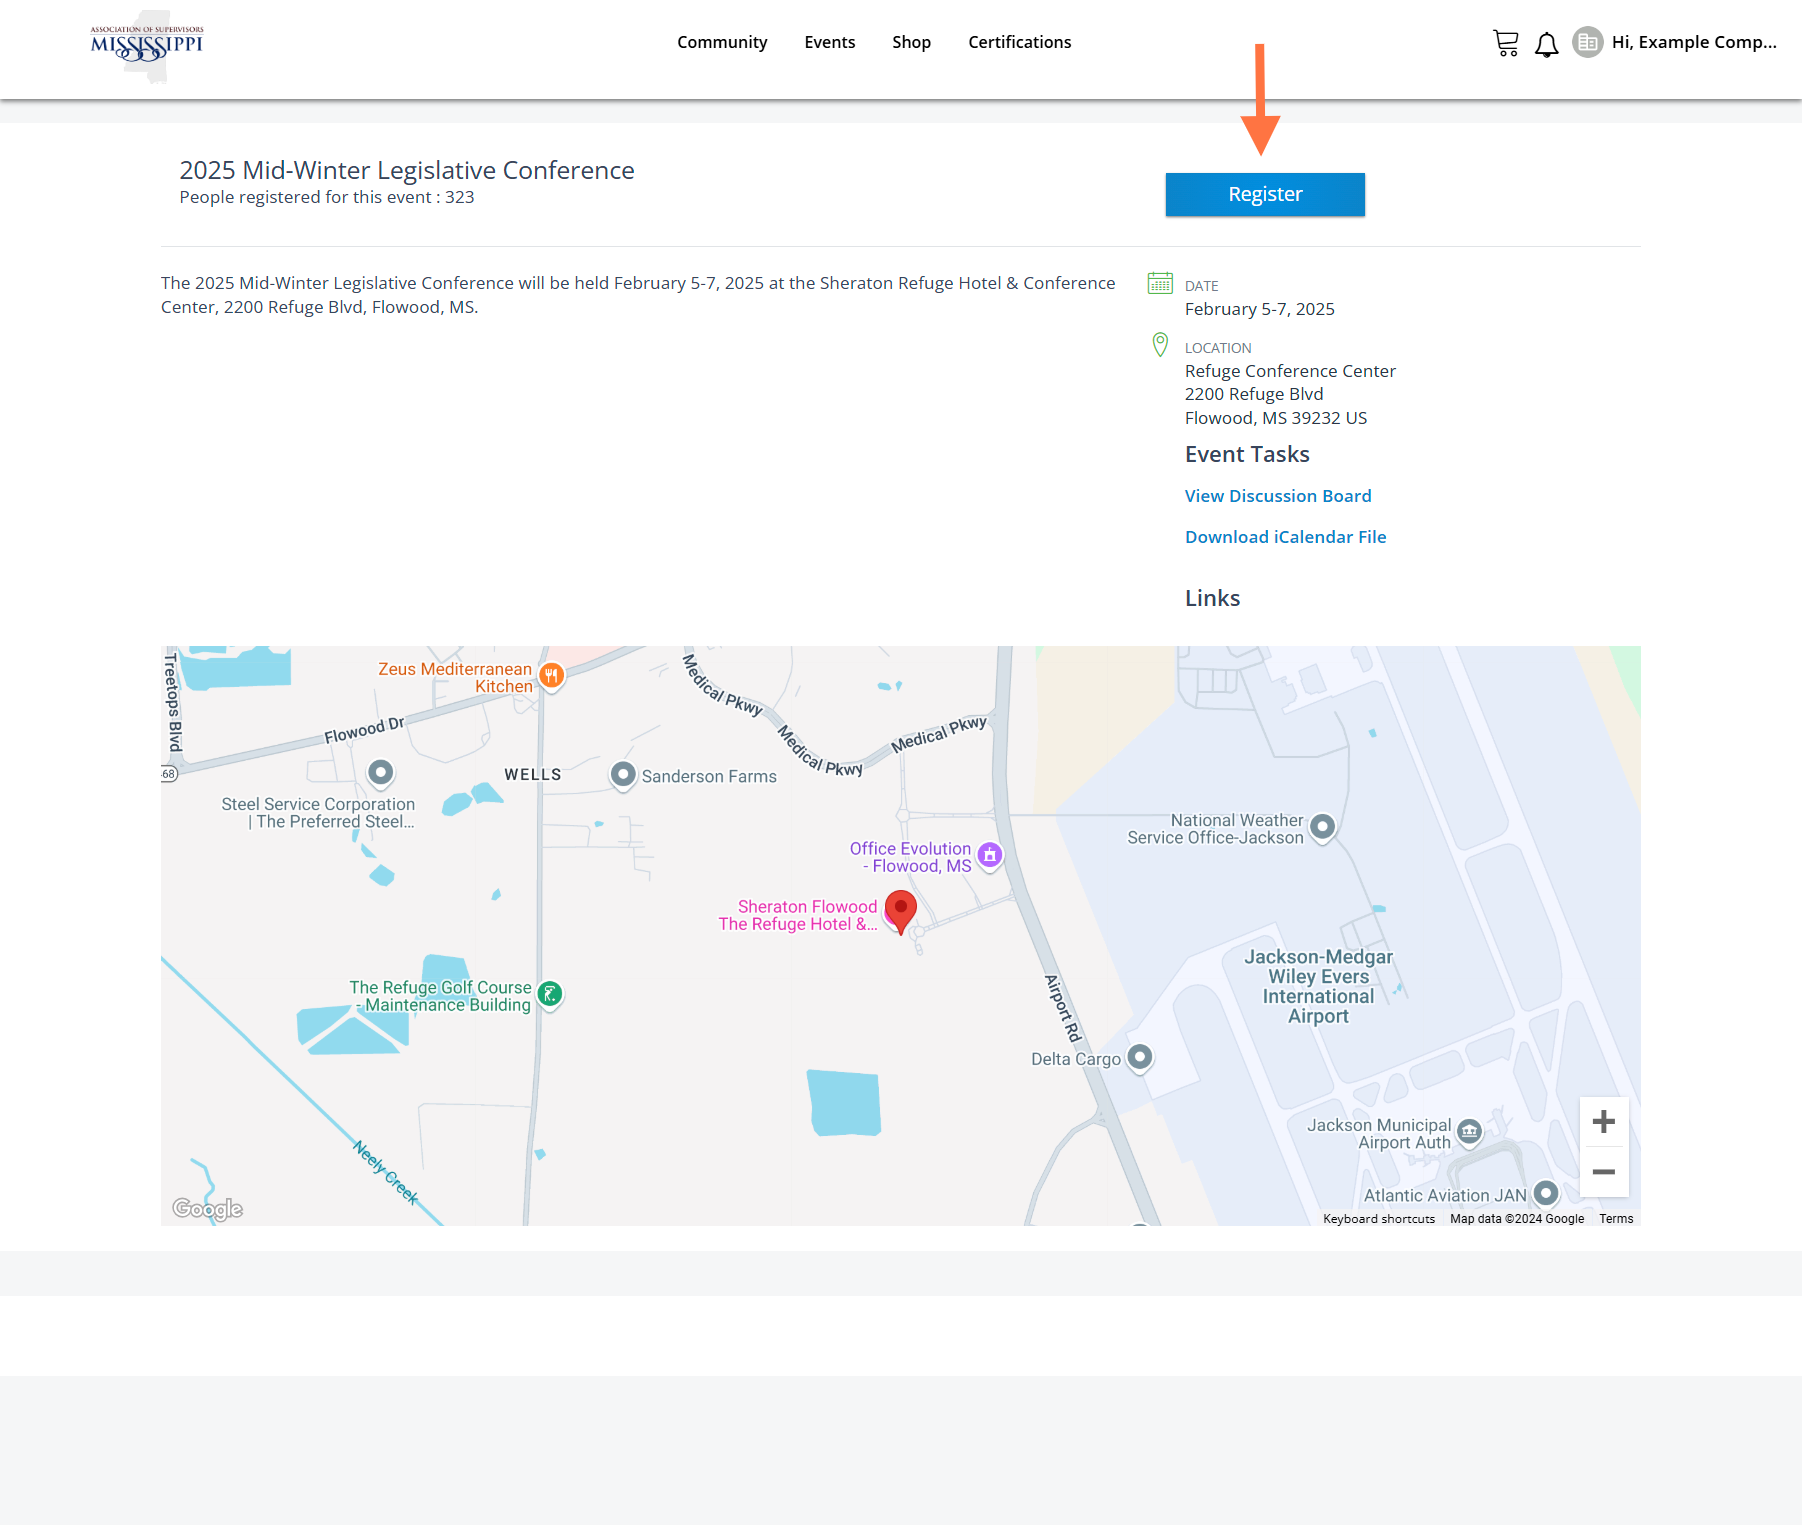Screen dimensions: 1802x1525
Task: Click the Office Evolution map marker
Action: click(990, 855)
